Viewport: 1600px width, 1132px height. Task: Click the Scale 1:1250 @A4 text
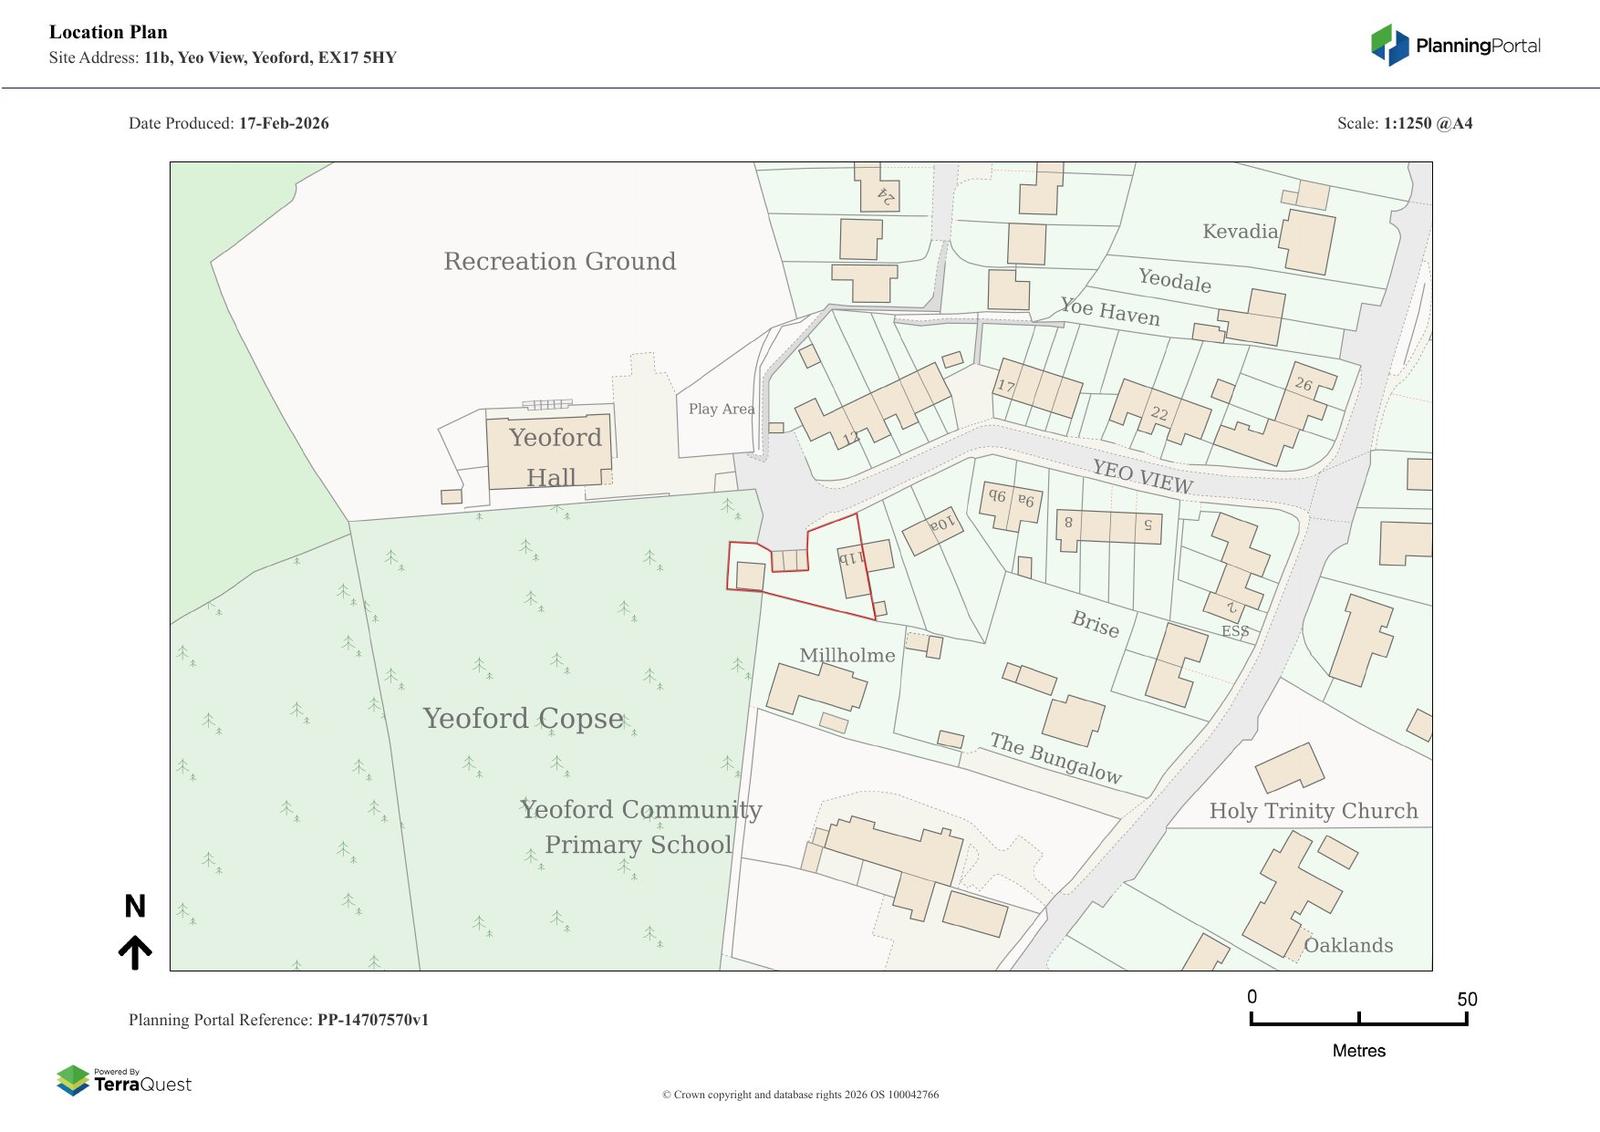pyautogui.click(x=1404, y=123)
